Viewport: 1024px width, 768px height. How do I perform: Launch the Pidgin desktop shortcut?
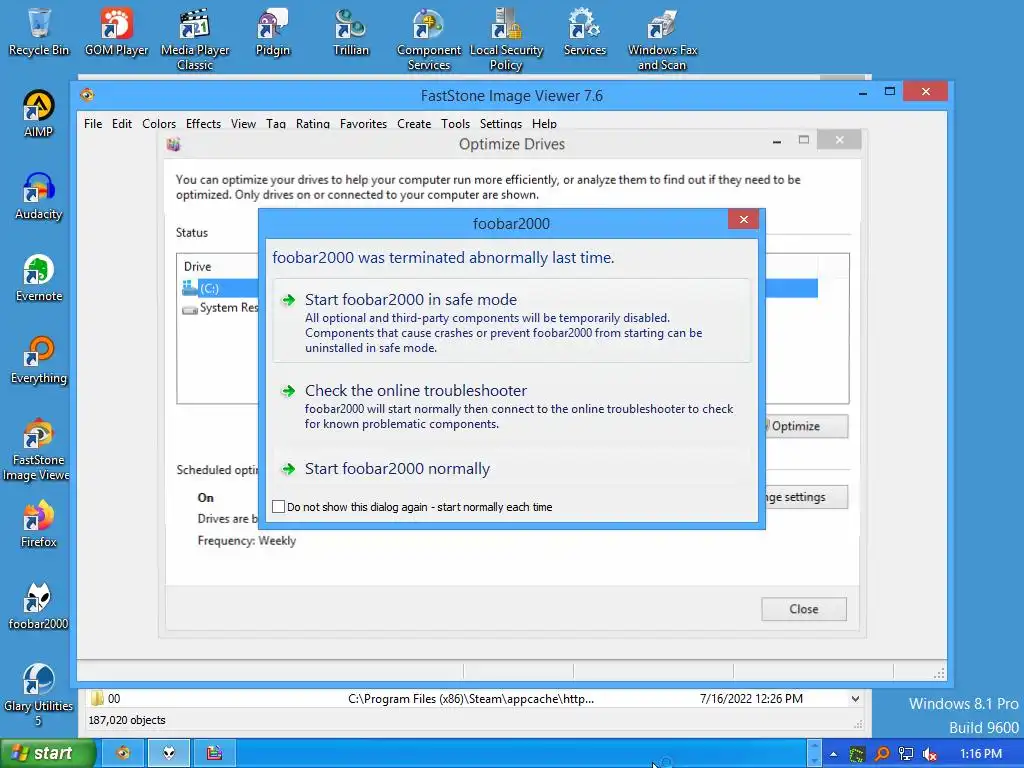coord(272,31)
